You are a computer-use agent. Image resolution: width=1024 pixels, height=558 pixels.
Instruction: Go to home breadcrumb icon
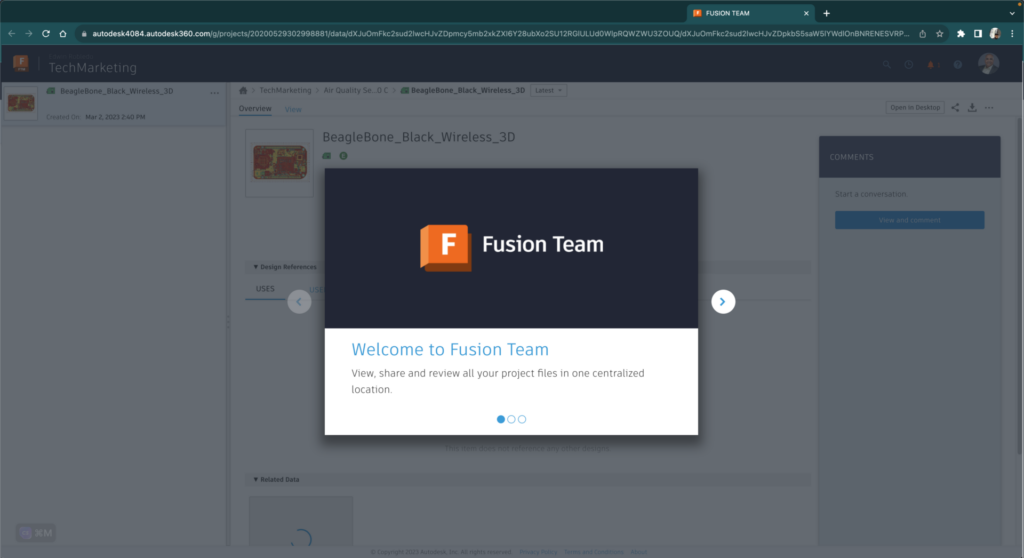(243, 90)
